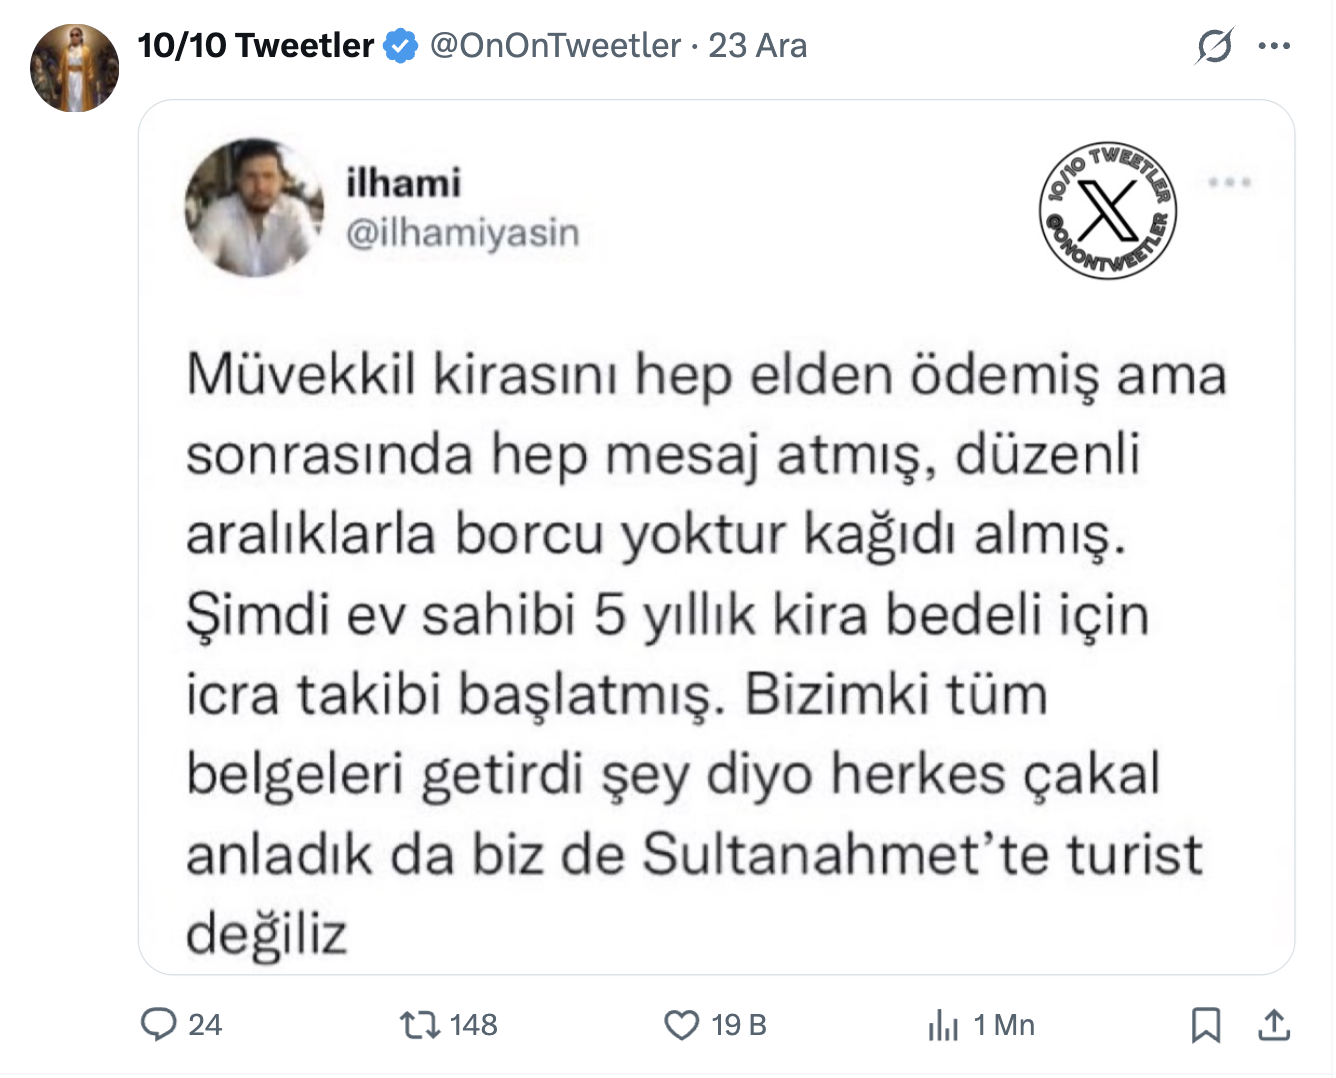Bookmark this tweet

[1206, 1025]
